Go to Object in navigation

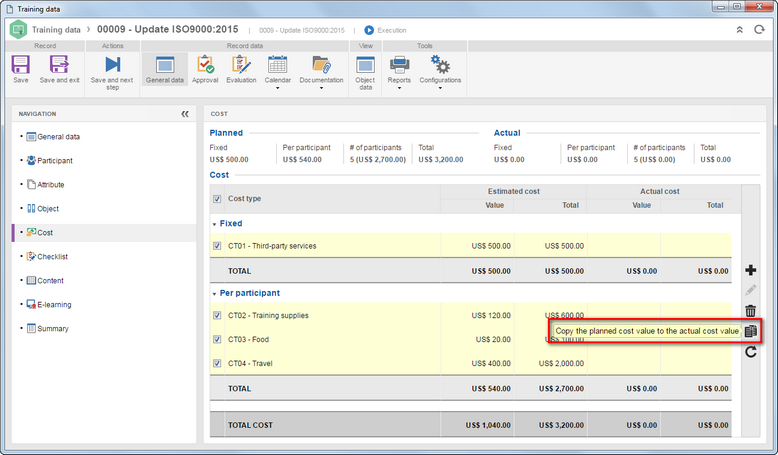[x=43, y=208]
